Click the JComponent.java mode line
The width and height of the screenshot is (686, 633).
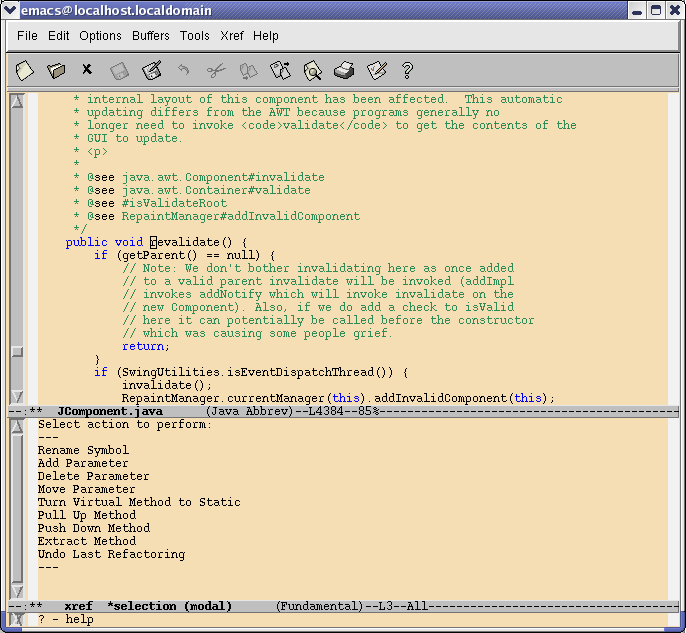pyautogui.click(x=343, y=411)
